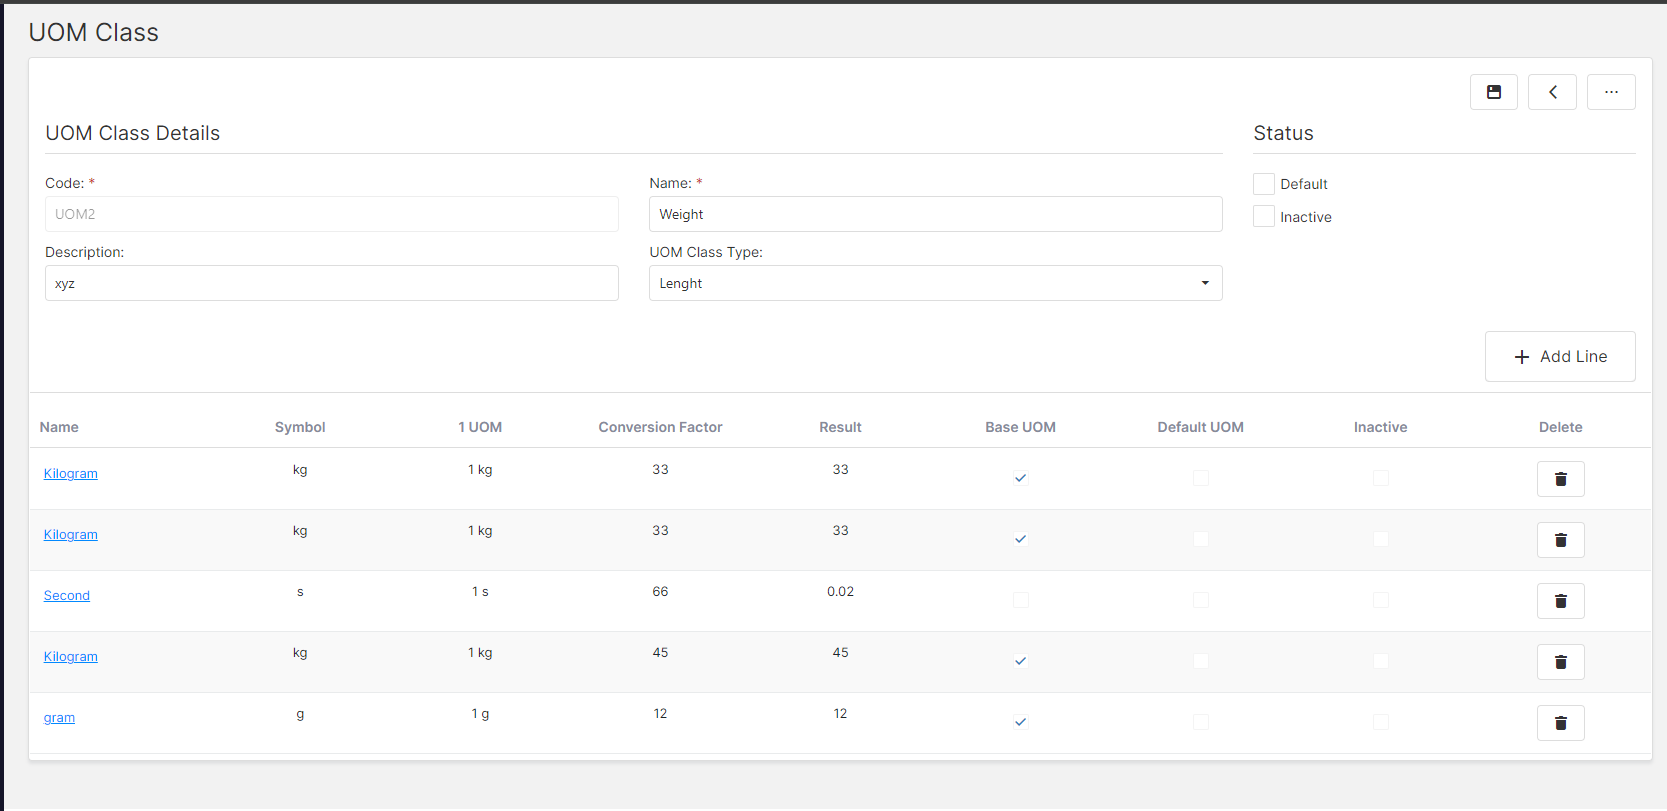Image resolution: width=1667 pixels, height=811 pixels.
Task: Open the Second unit link
Action: [67, 596]
